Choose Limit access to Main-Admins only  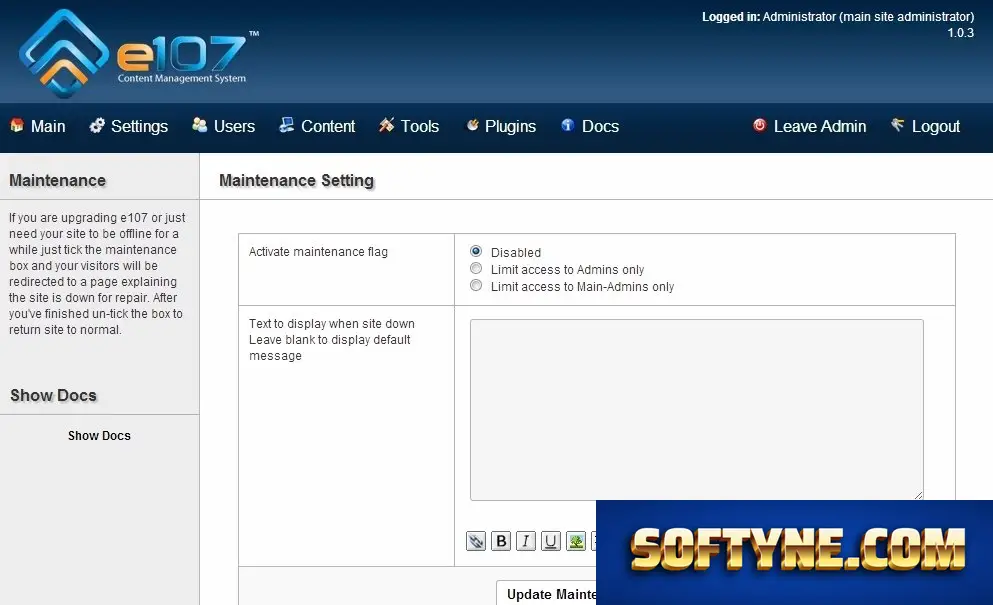476,286
